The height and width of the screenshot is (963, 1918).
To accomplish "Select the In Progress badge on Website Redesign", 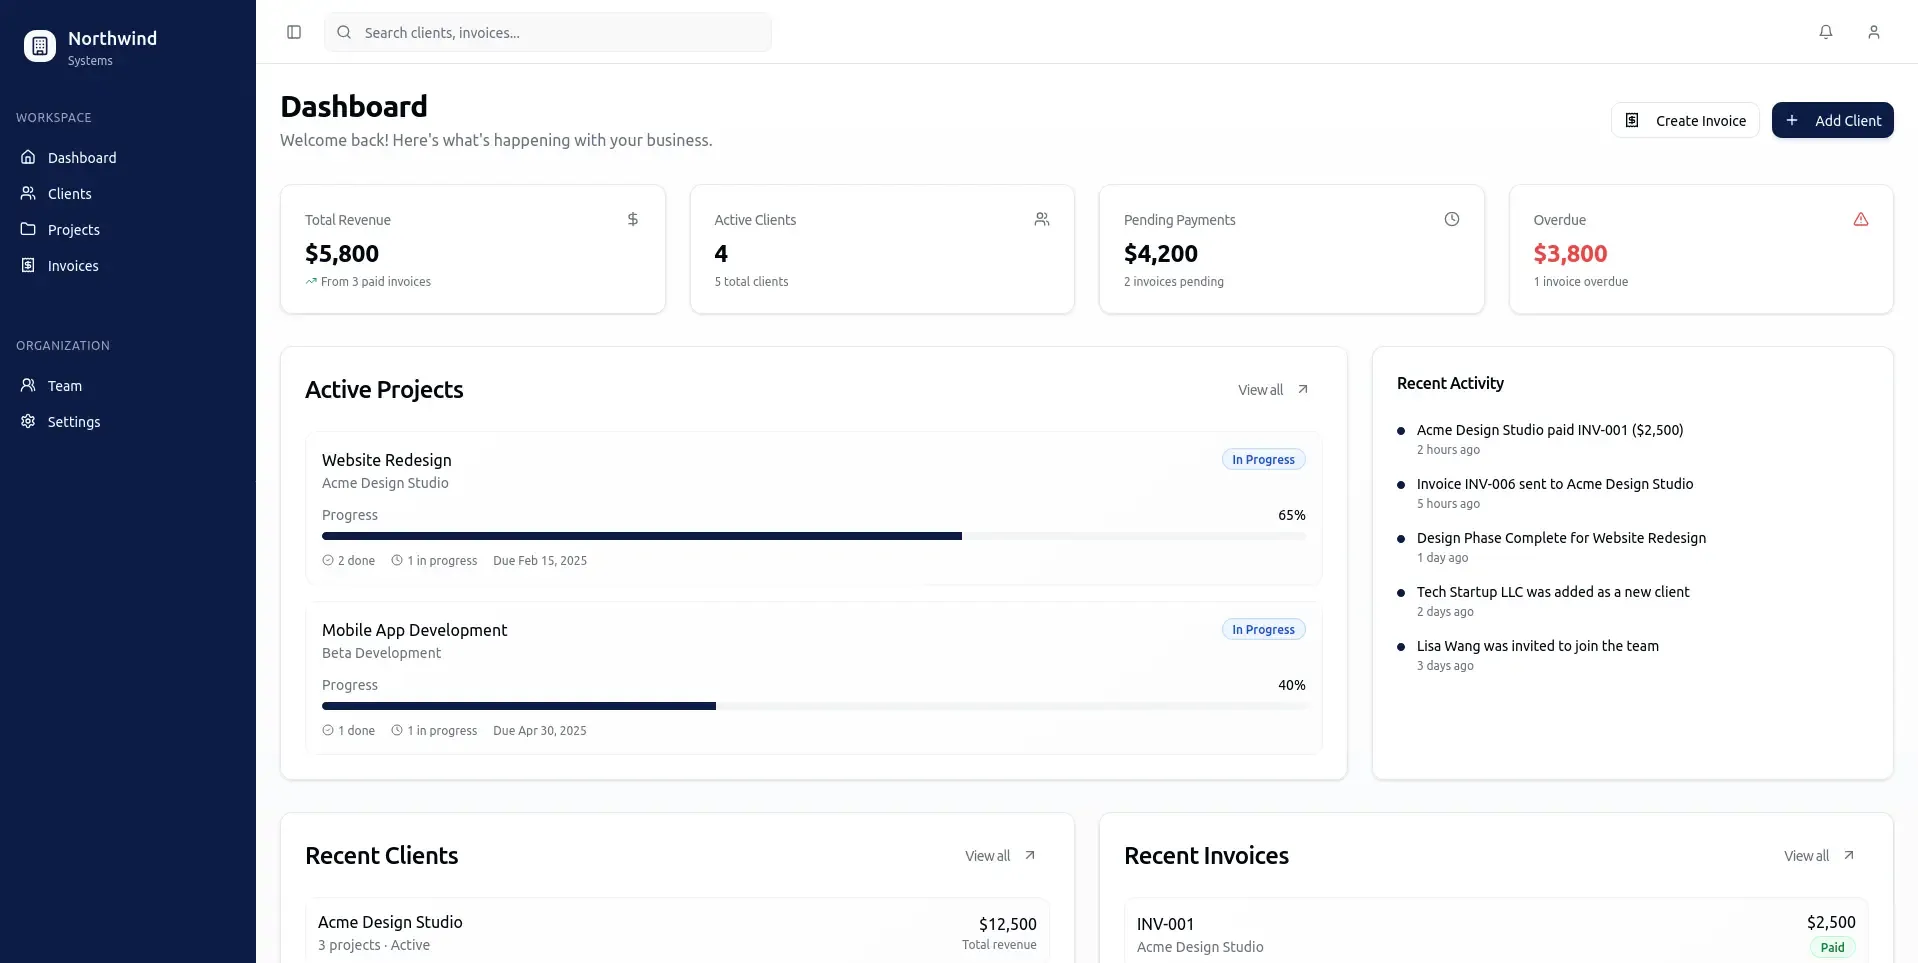I will point(1262,459).
